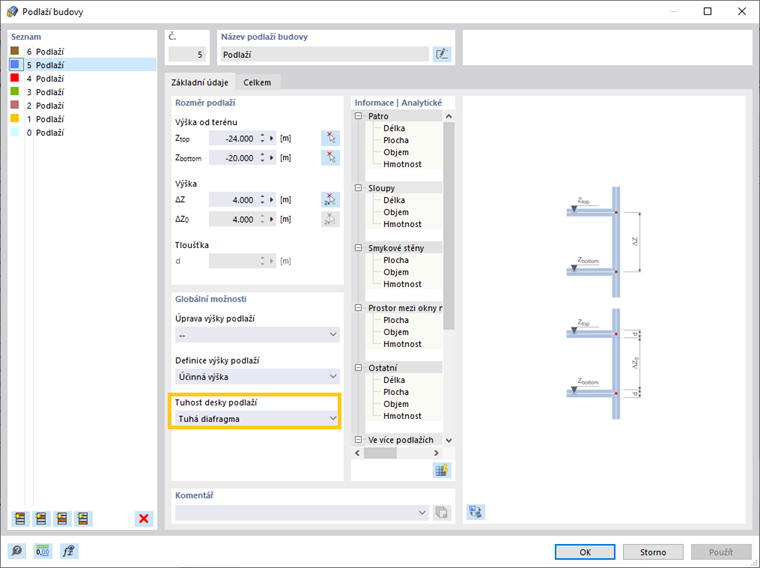Open the search magnifier tool at bottom left

click(16, 551)
